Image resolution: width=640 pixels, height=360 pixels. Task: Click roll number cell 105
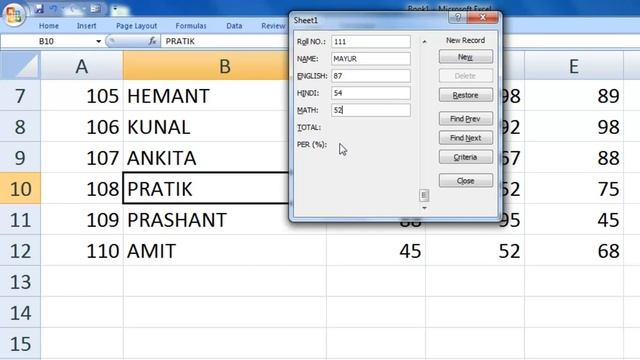[x=82, y=96]
